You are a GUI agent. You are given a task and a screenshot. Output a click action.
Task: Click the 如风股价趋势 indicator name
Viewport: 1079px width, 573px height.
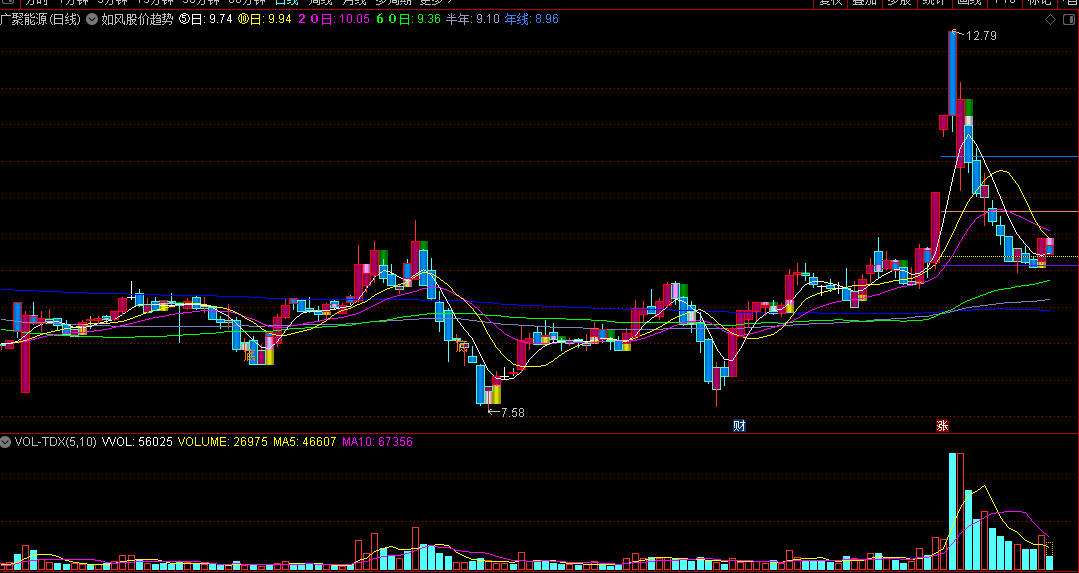[x=137, y=19]
